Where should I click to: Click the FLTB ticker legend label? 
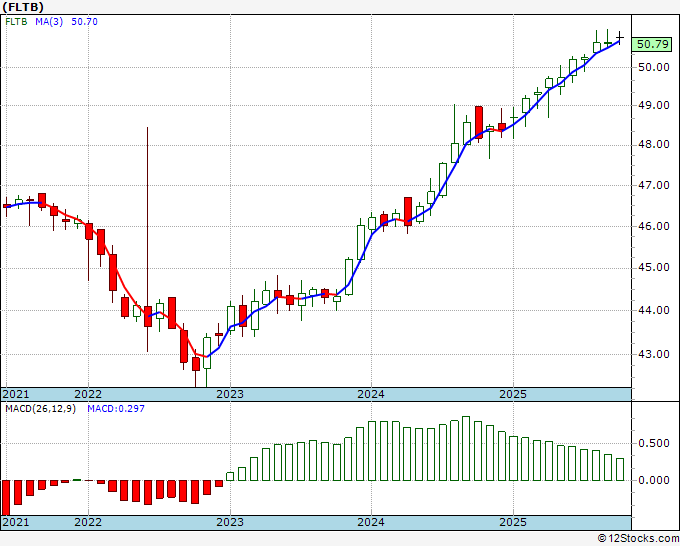point(16,22)
